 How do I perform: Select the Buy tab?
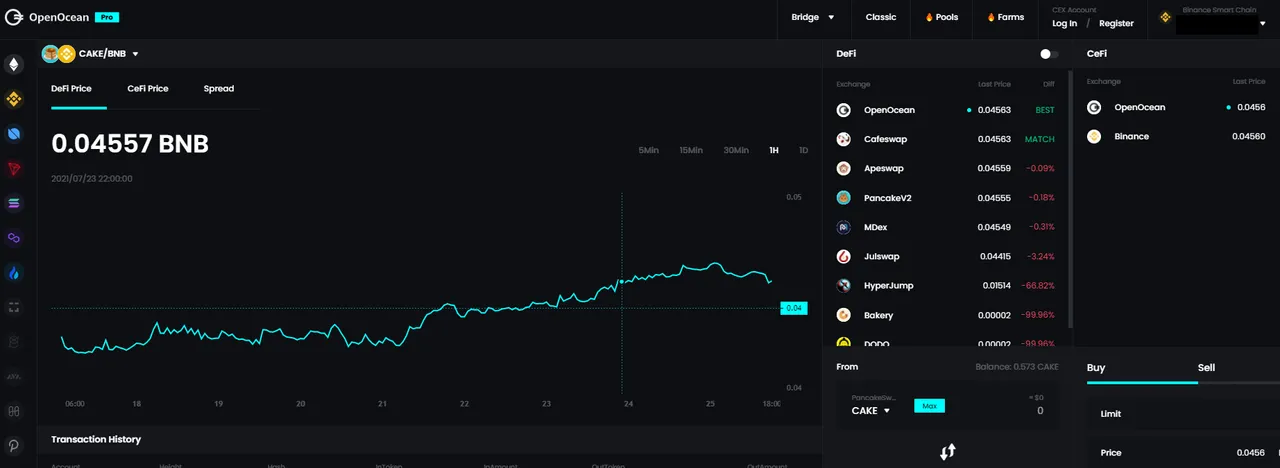pyautogui.click(x=1096, y=367)
